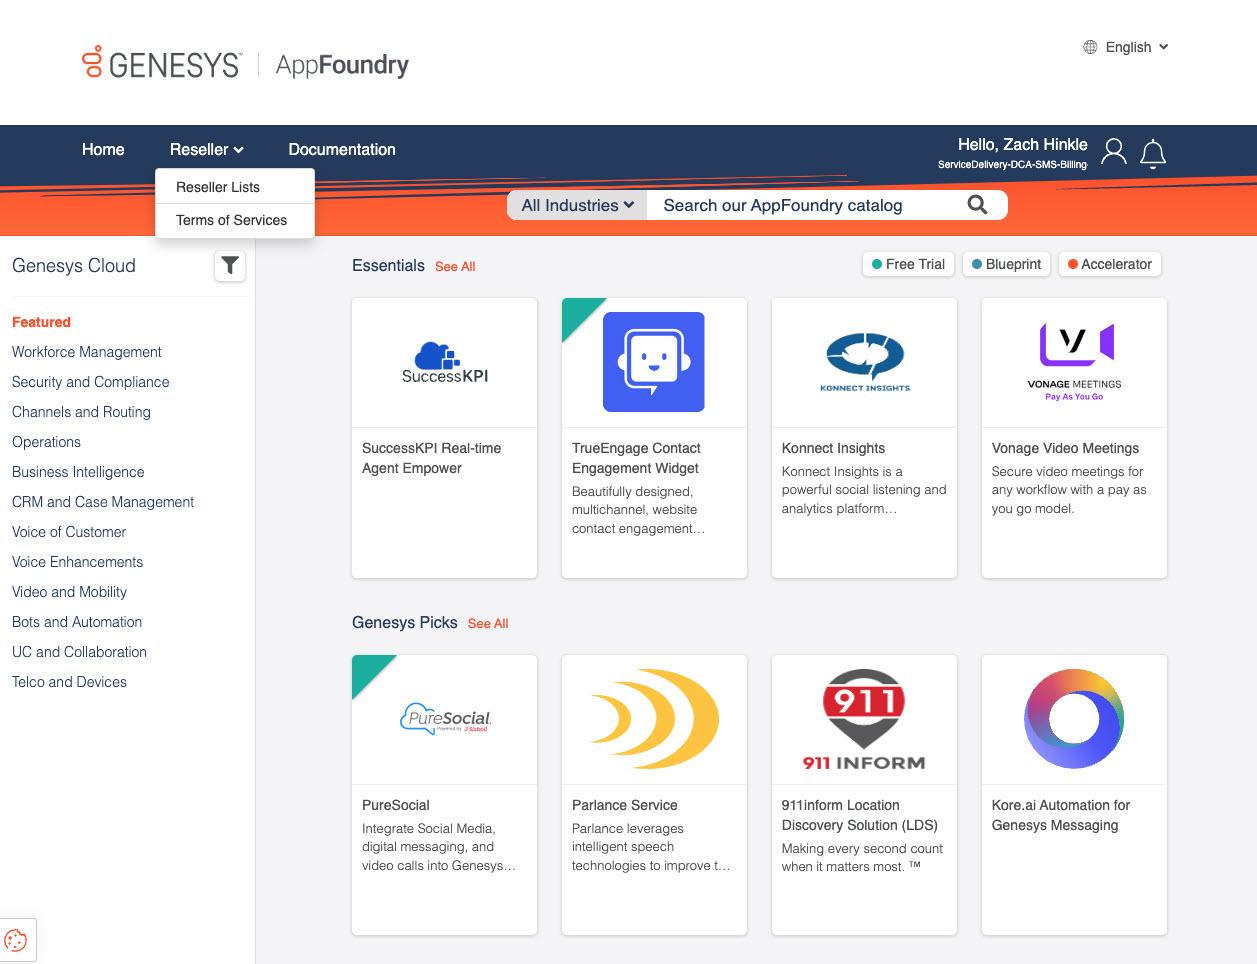The height and width of the screenshot is (964, 1257).
Task: Click the AppFoundry logo text
Action: (342, 64)
